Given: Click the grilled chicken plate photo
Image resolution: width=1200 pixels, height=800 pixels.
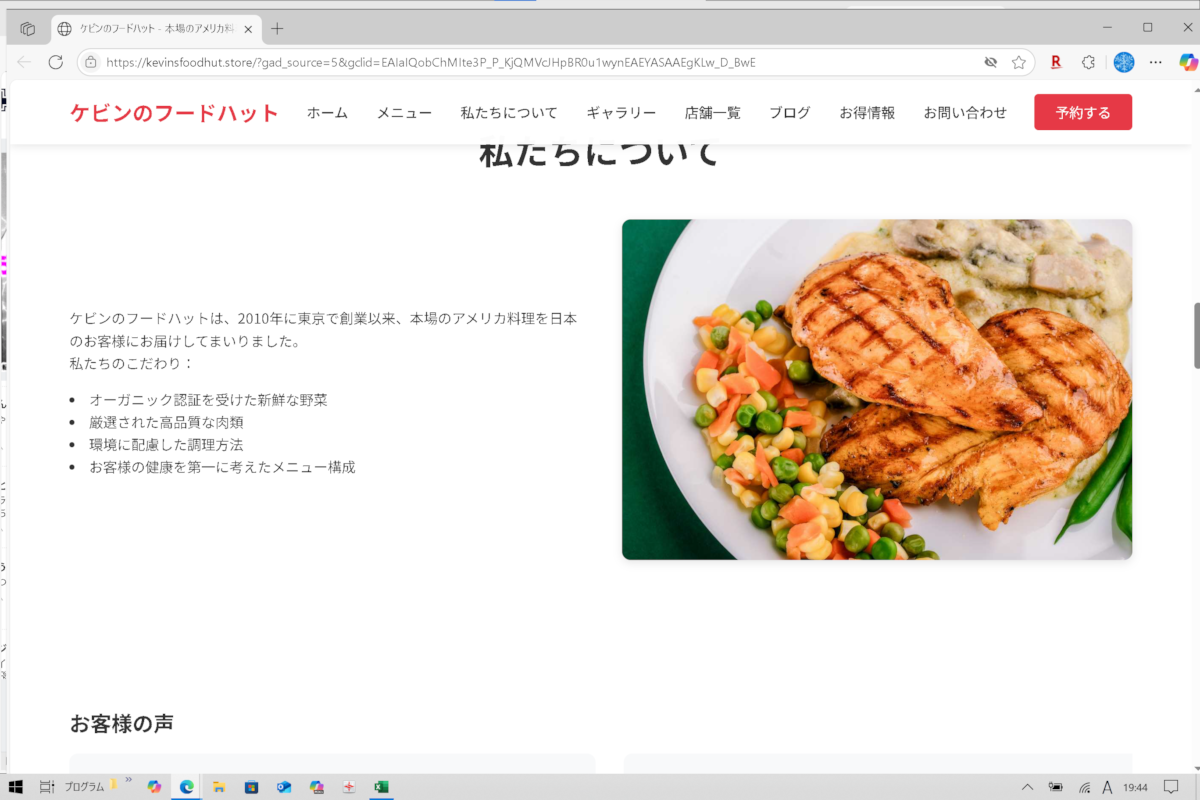Looking at the screenshot, I should (x=877, y=389).
